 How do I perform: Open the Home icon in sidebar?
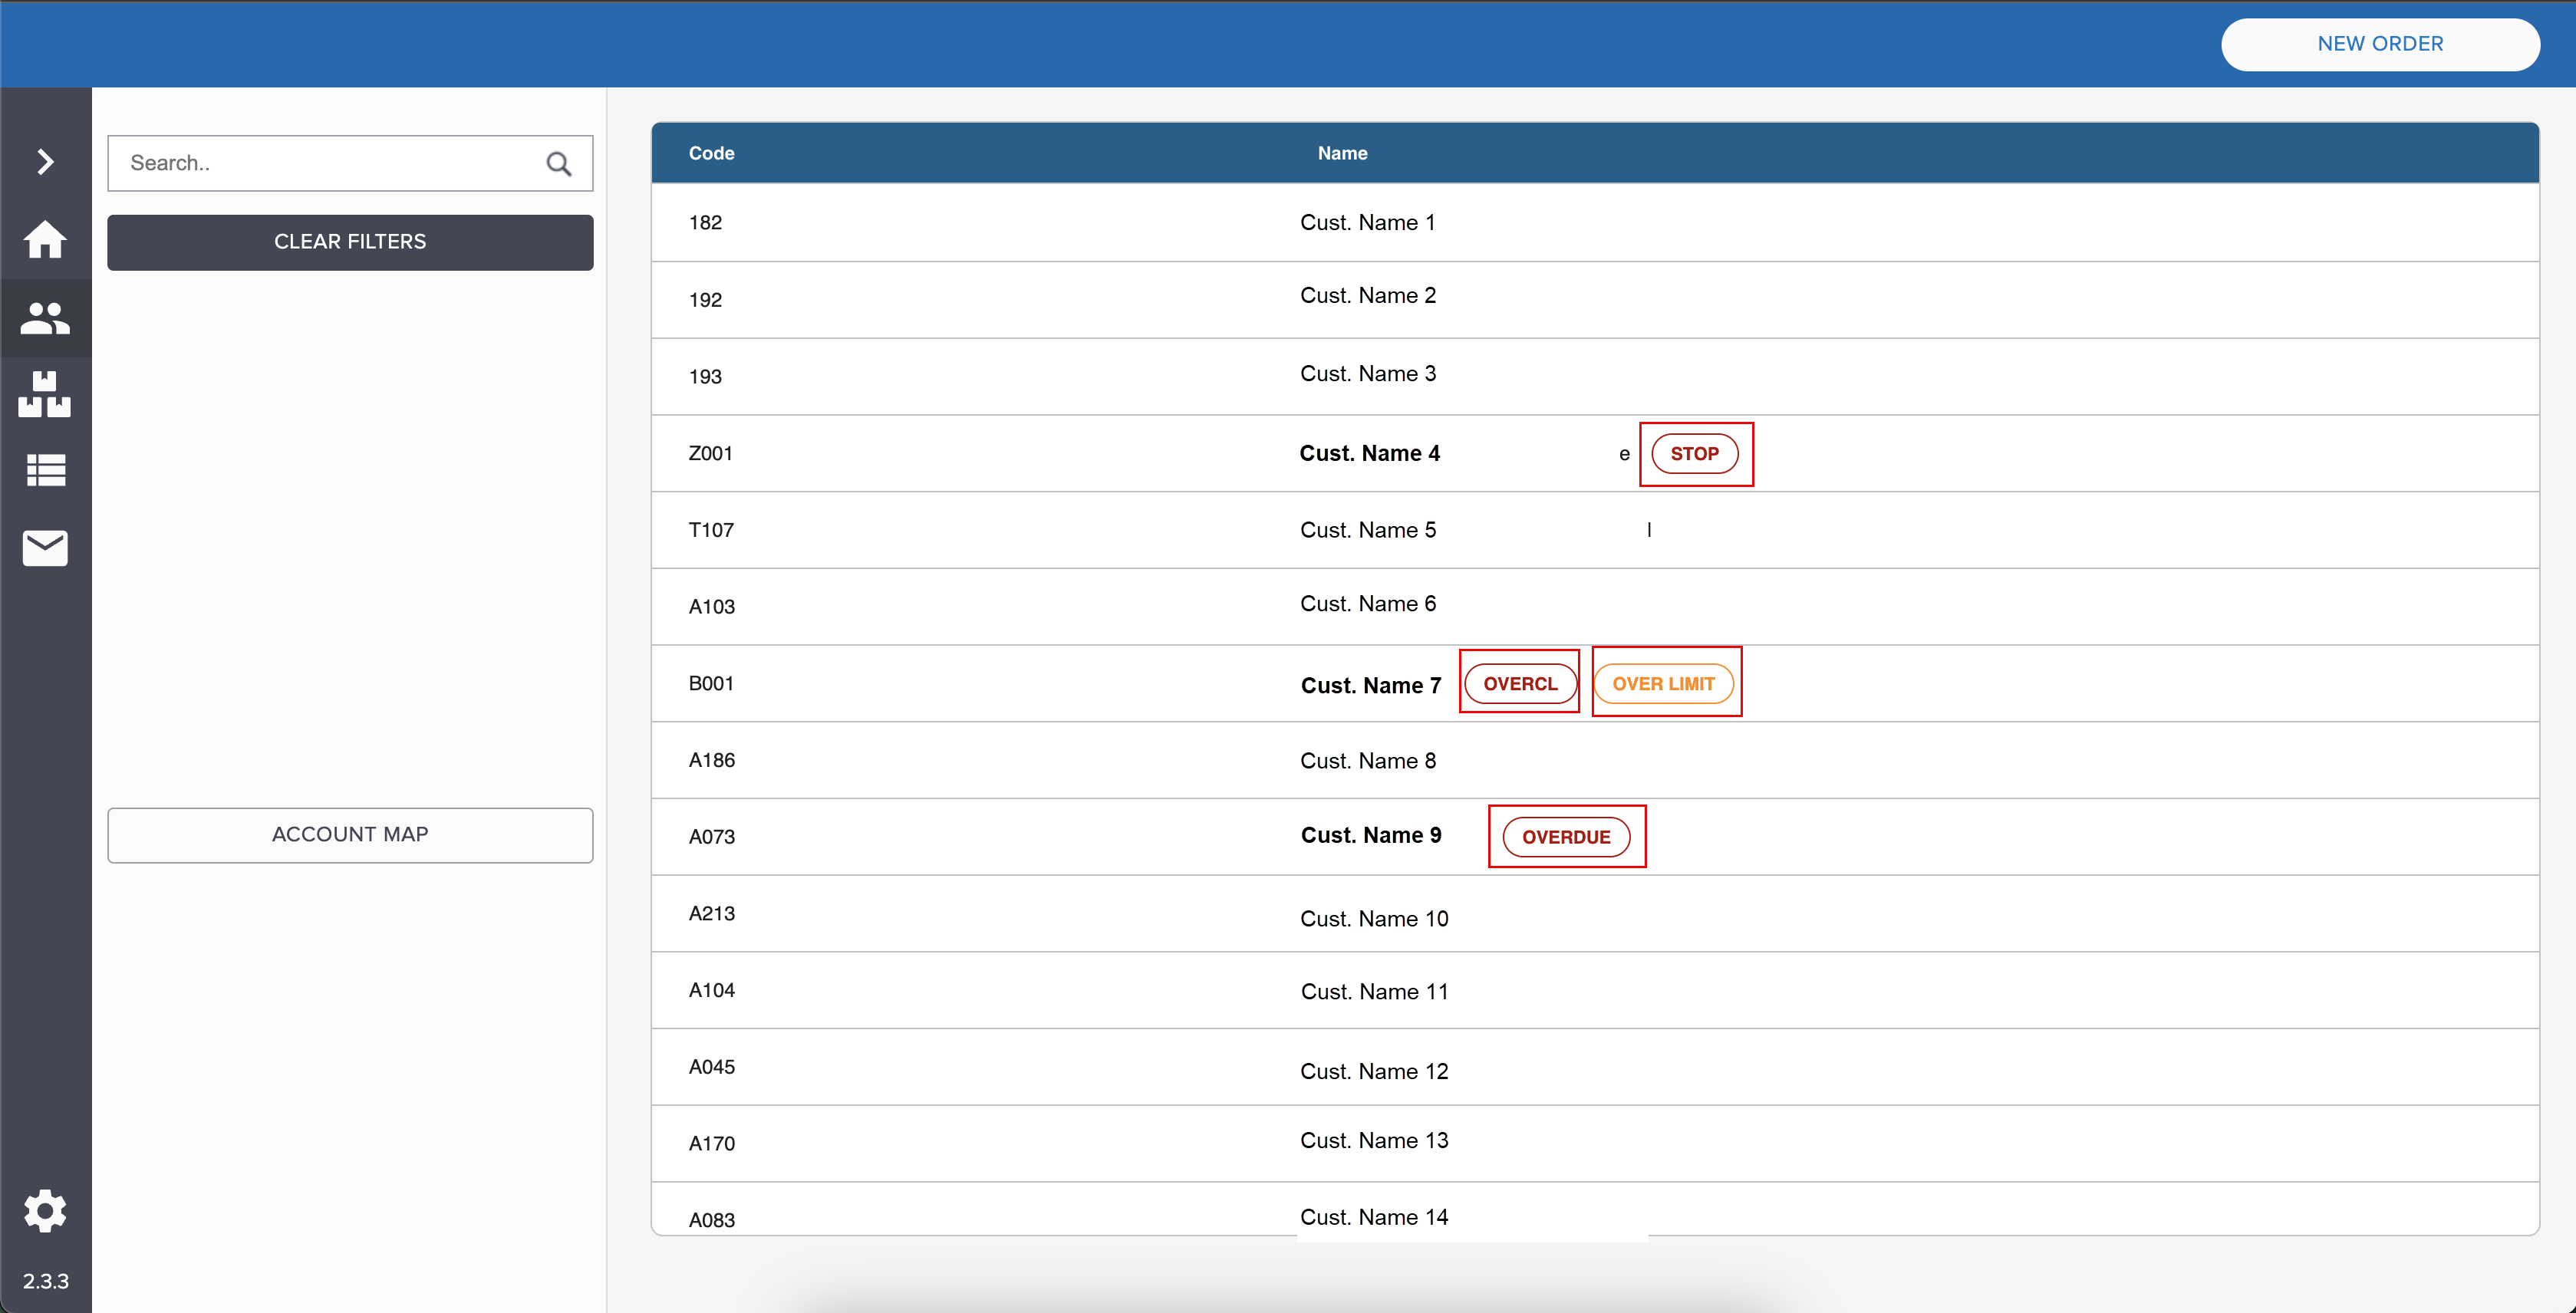tap(45, 240)
